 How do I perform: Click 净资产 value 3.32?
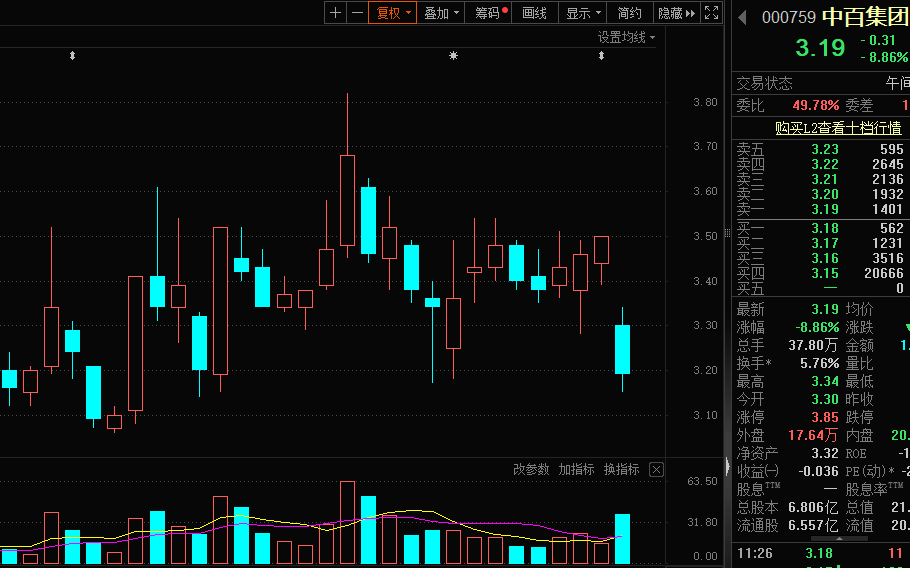(825, 453)
